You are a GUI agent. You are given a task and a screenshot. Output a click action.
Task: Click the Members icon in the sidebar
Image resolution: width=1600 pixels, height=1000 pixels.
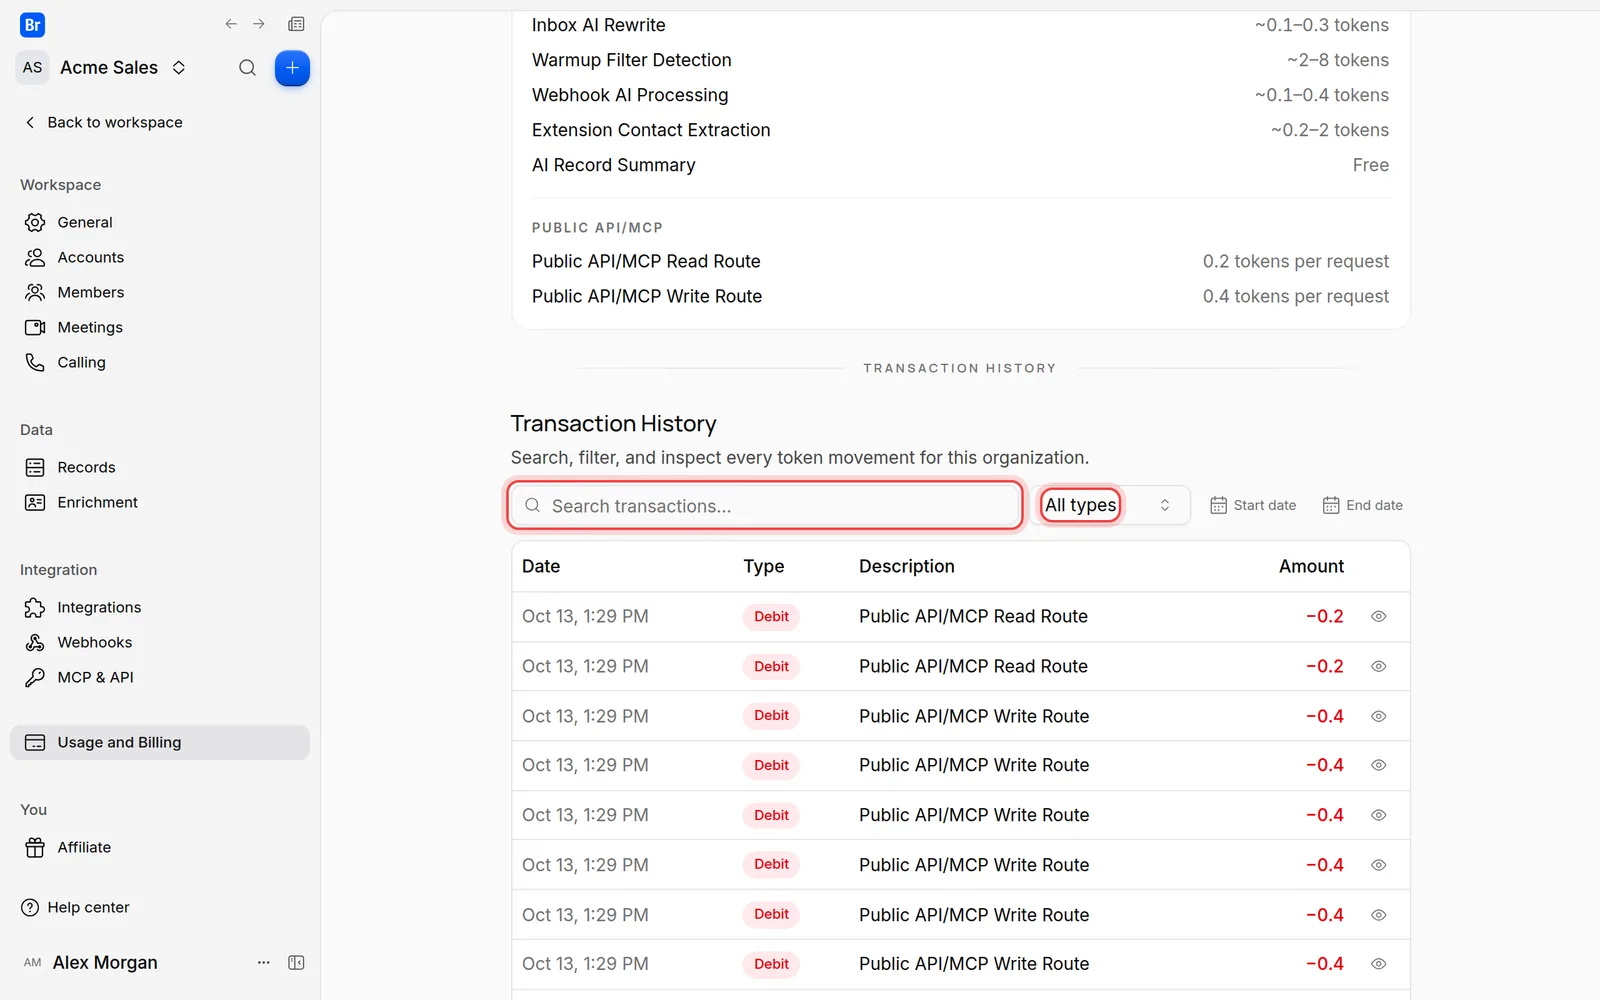pyautogui.click(x=35, y=292)
